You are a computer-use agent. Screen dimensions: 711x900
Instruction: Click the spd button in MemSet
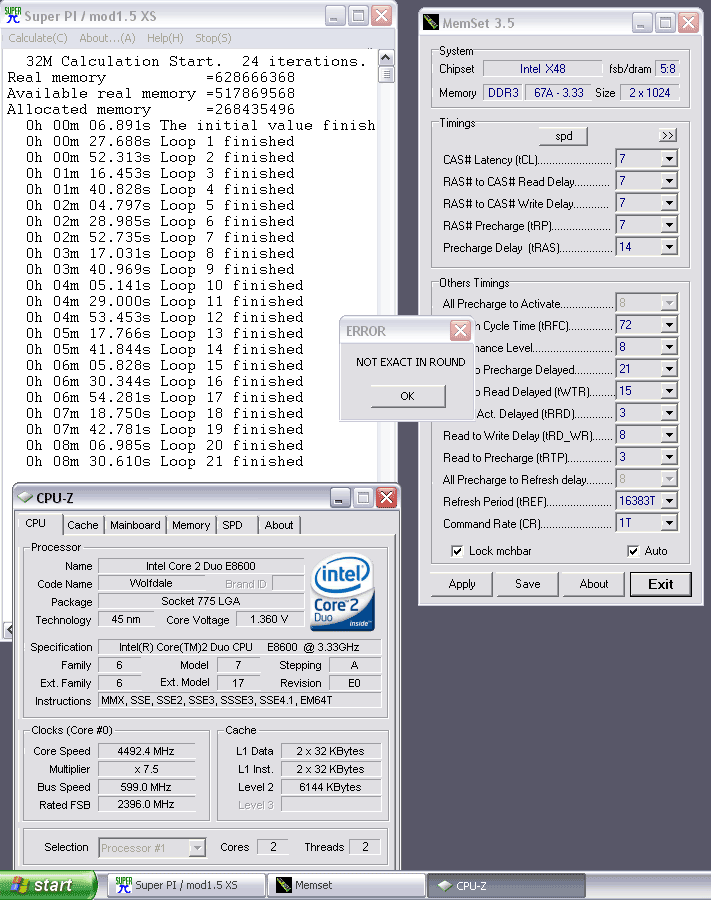[x=564, y=136]
